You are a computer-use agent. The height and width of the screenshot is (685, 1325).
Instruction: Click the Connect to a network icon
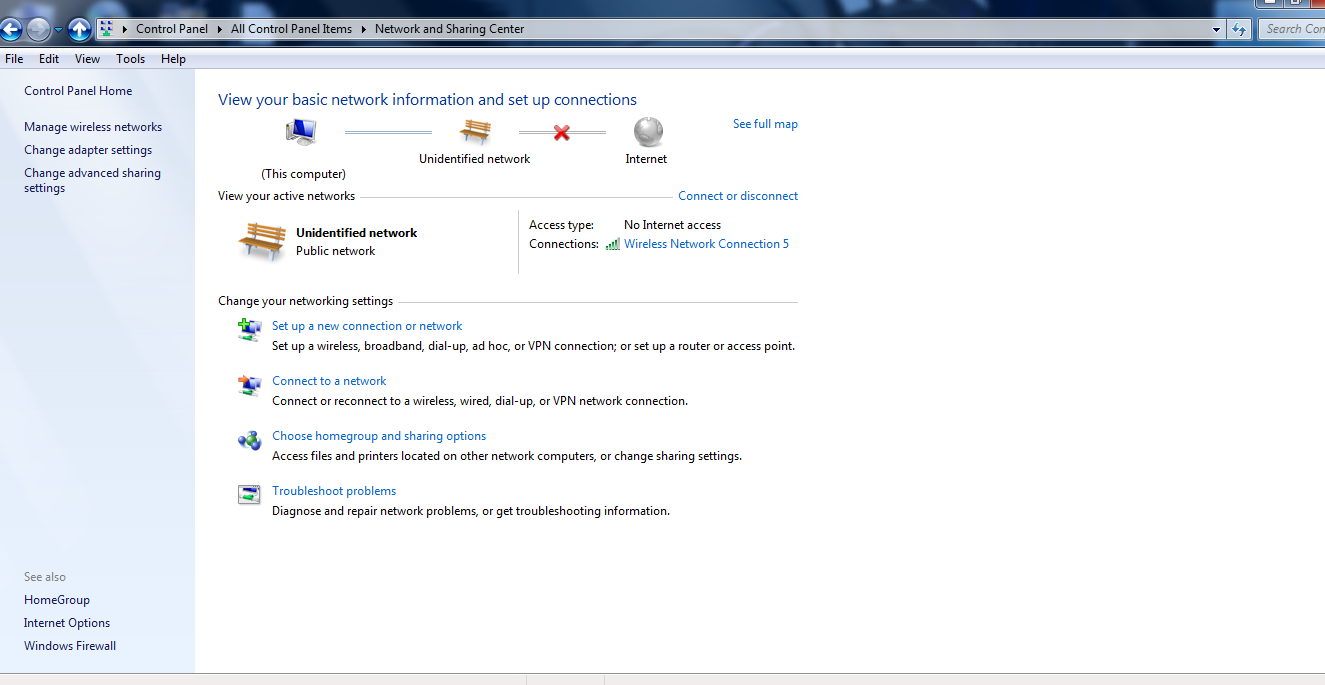[249, 384]
